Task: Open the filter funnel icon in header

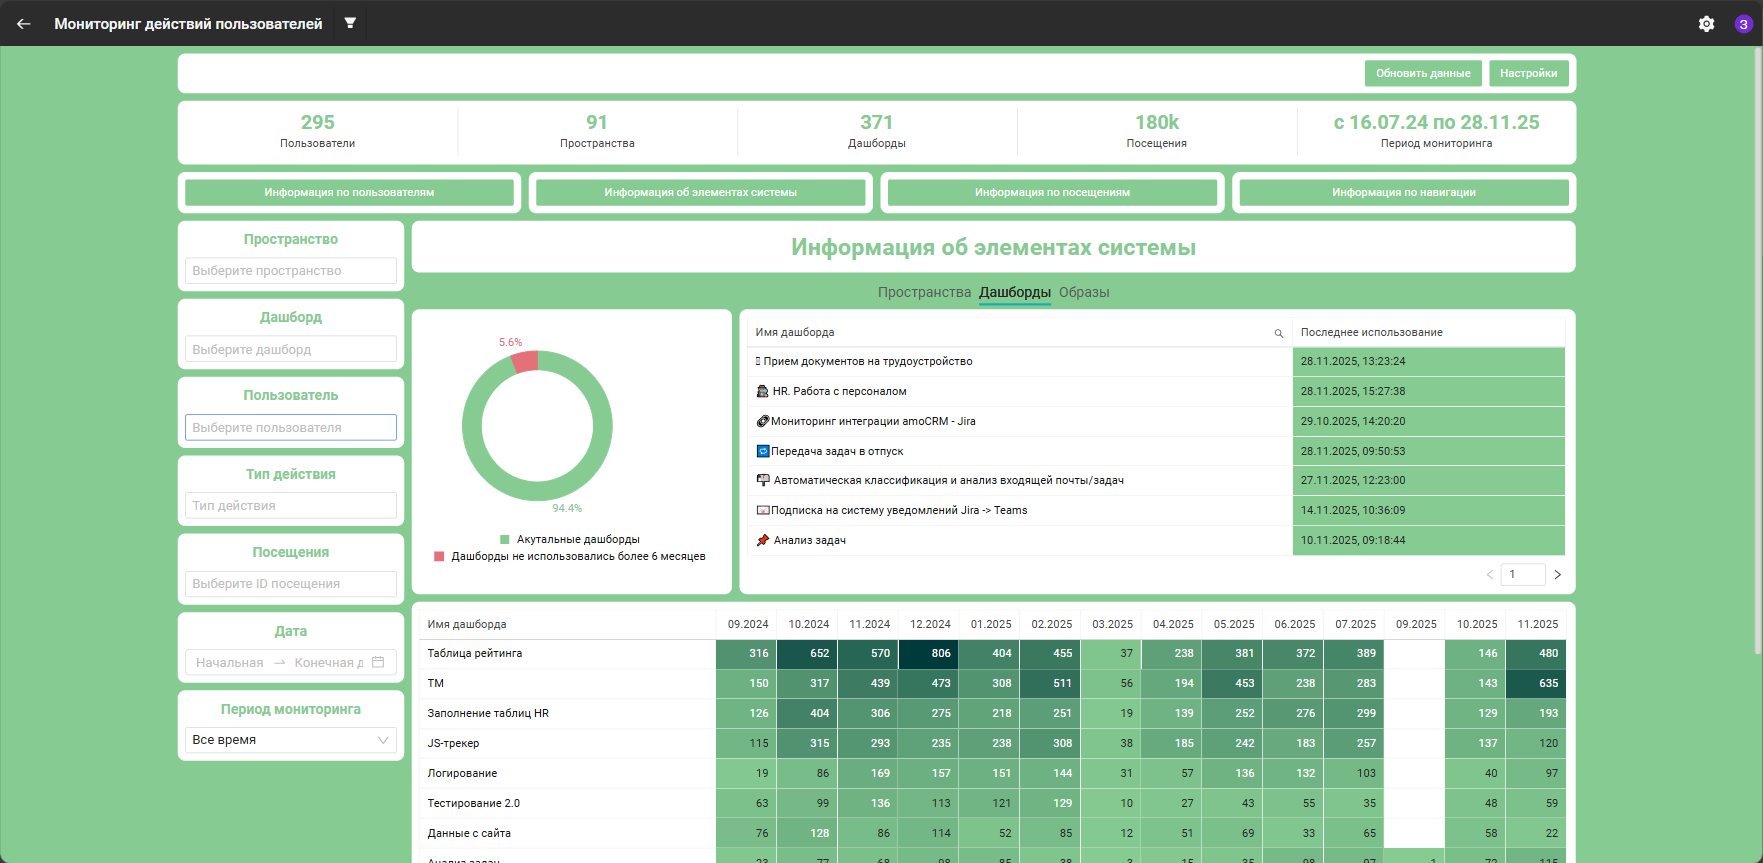Action: tap(350, 23)
